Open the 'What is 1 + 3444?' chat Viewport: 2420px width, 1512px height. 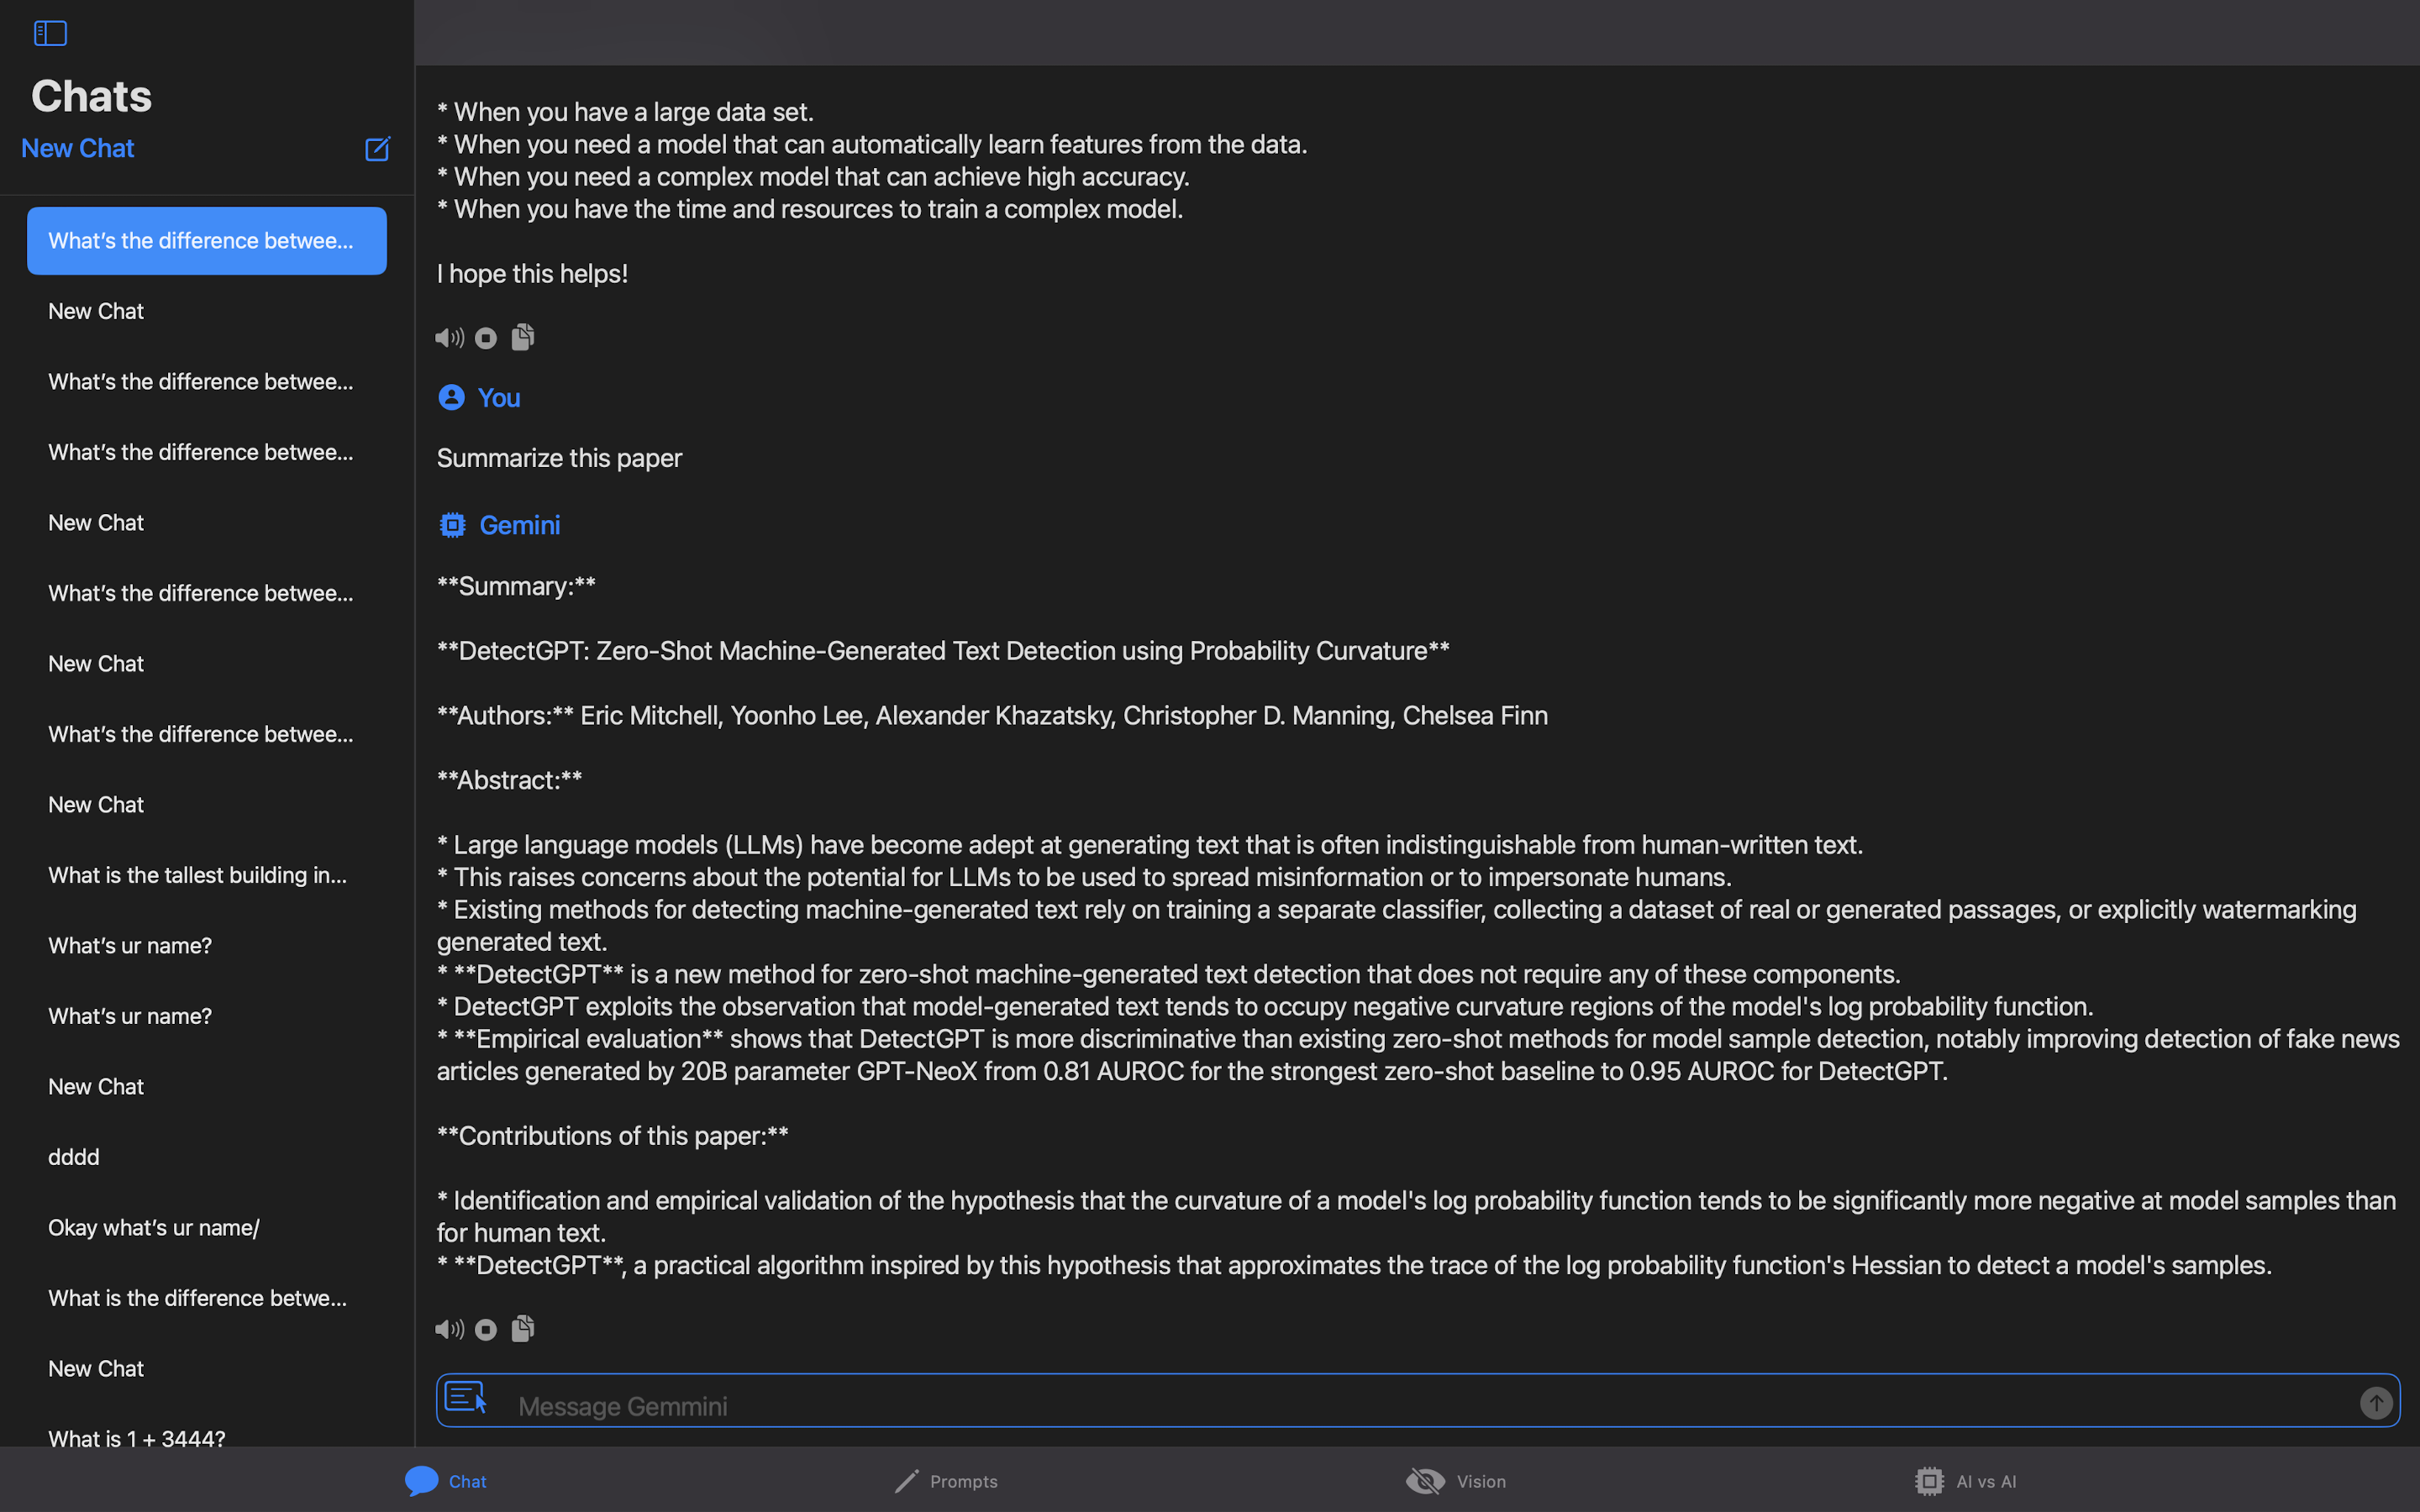[x=137, y=1438]
